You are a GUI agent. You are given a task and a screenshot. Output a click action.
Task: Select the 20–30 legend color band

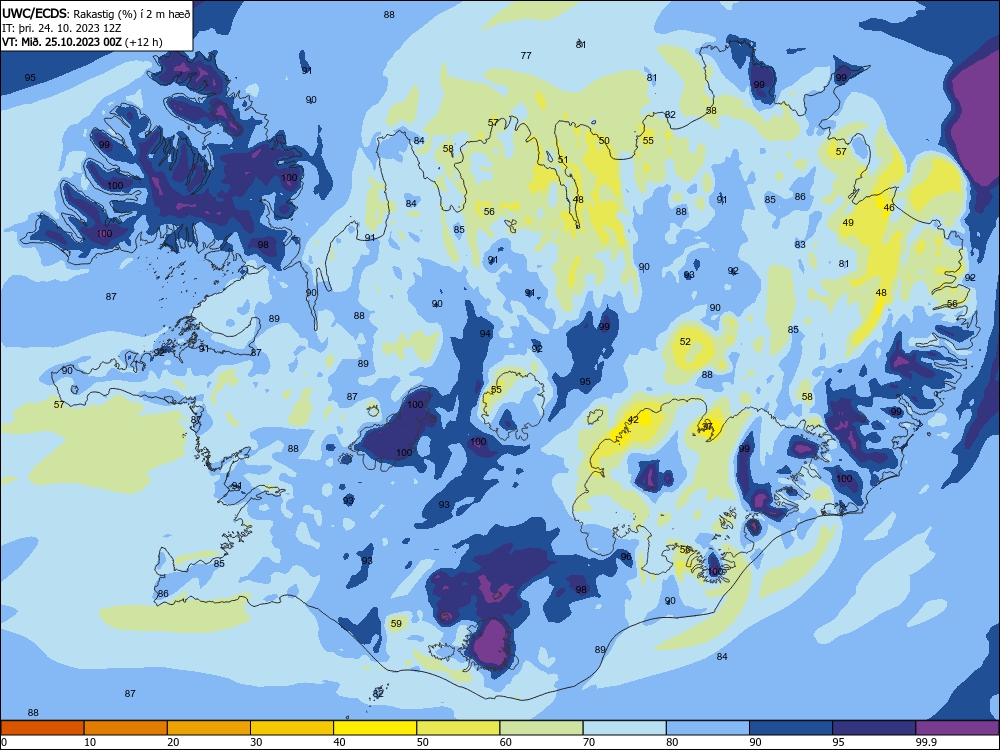coord(209,728)
